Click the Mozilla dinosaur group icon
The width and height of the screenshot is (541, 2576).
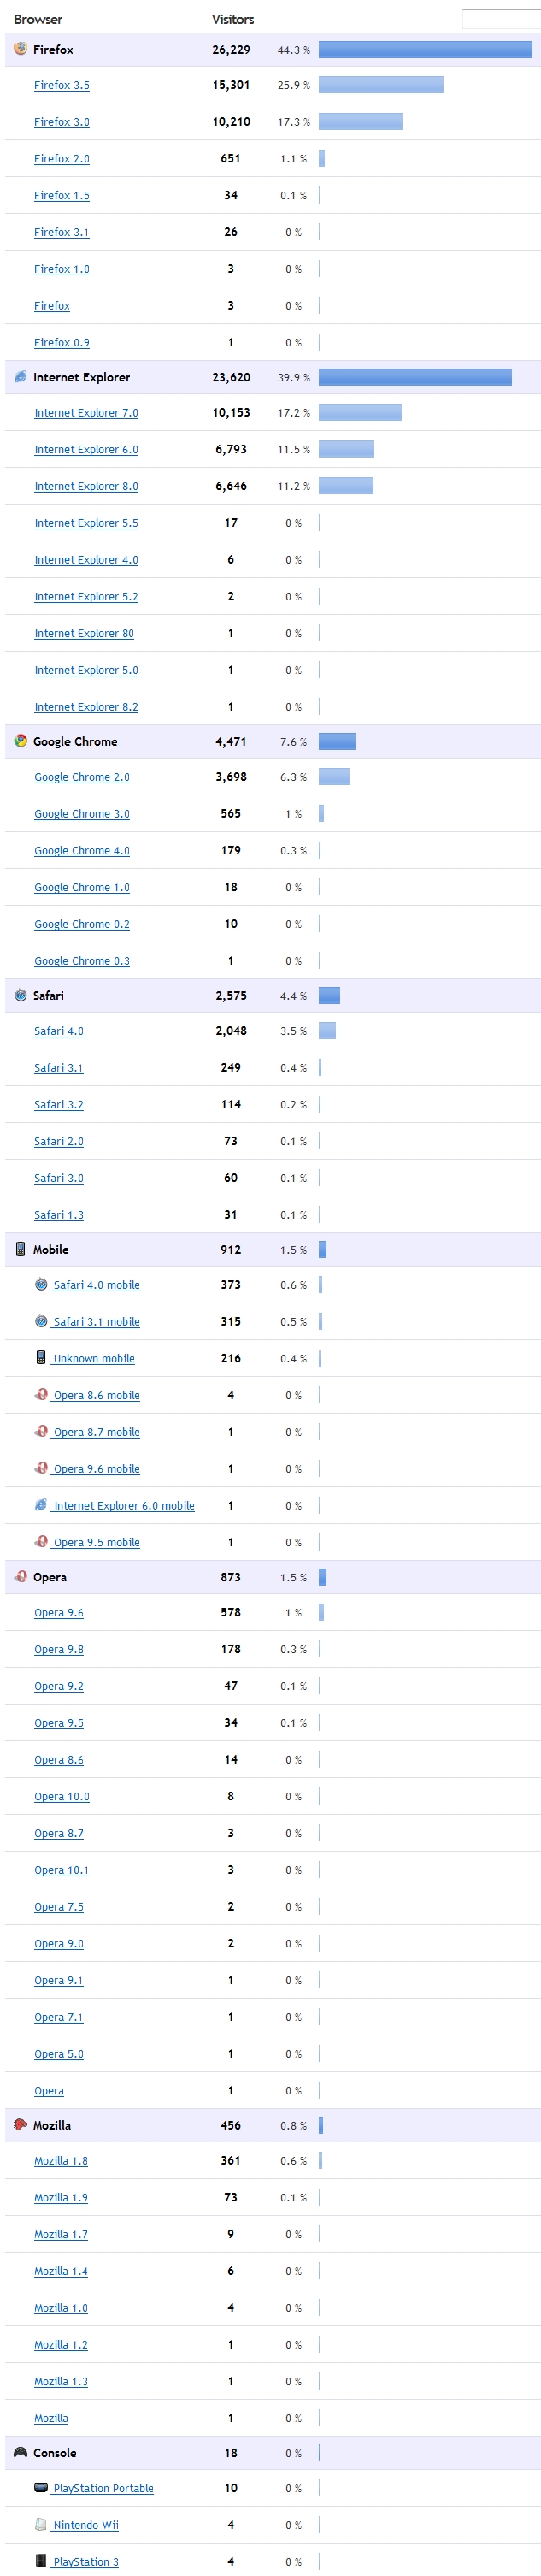click(20, 2124)
